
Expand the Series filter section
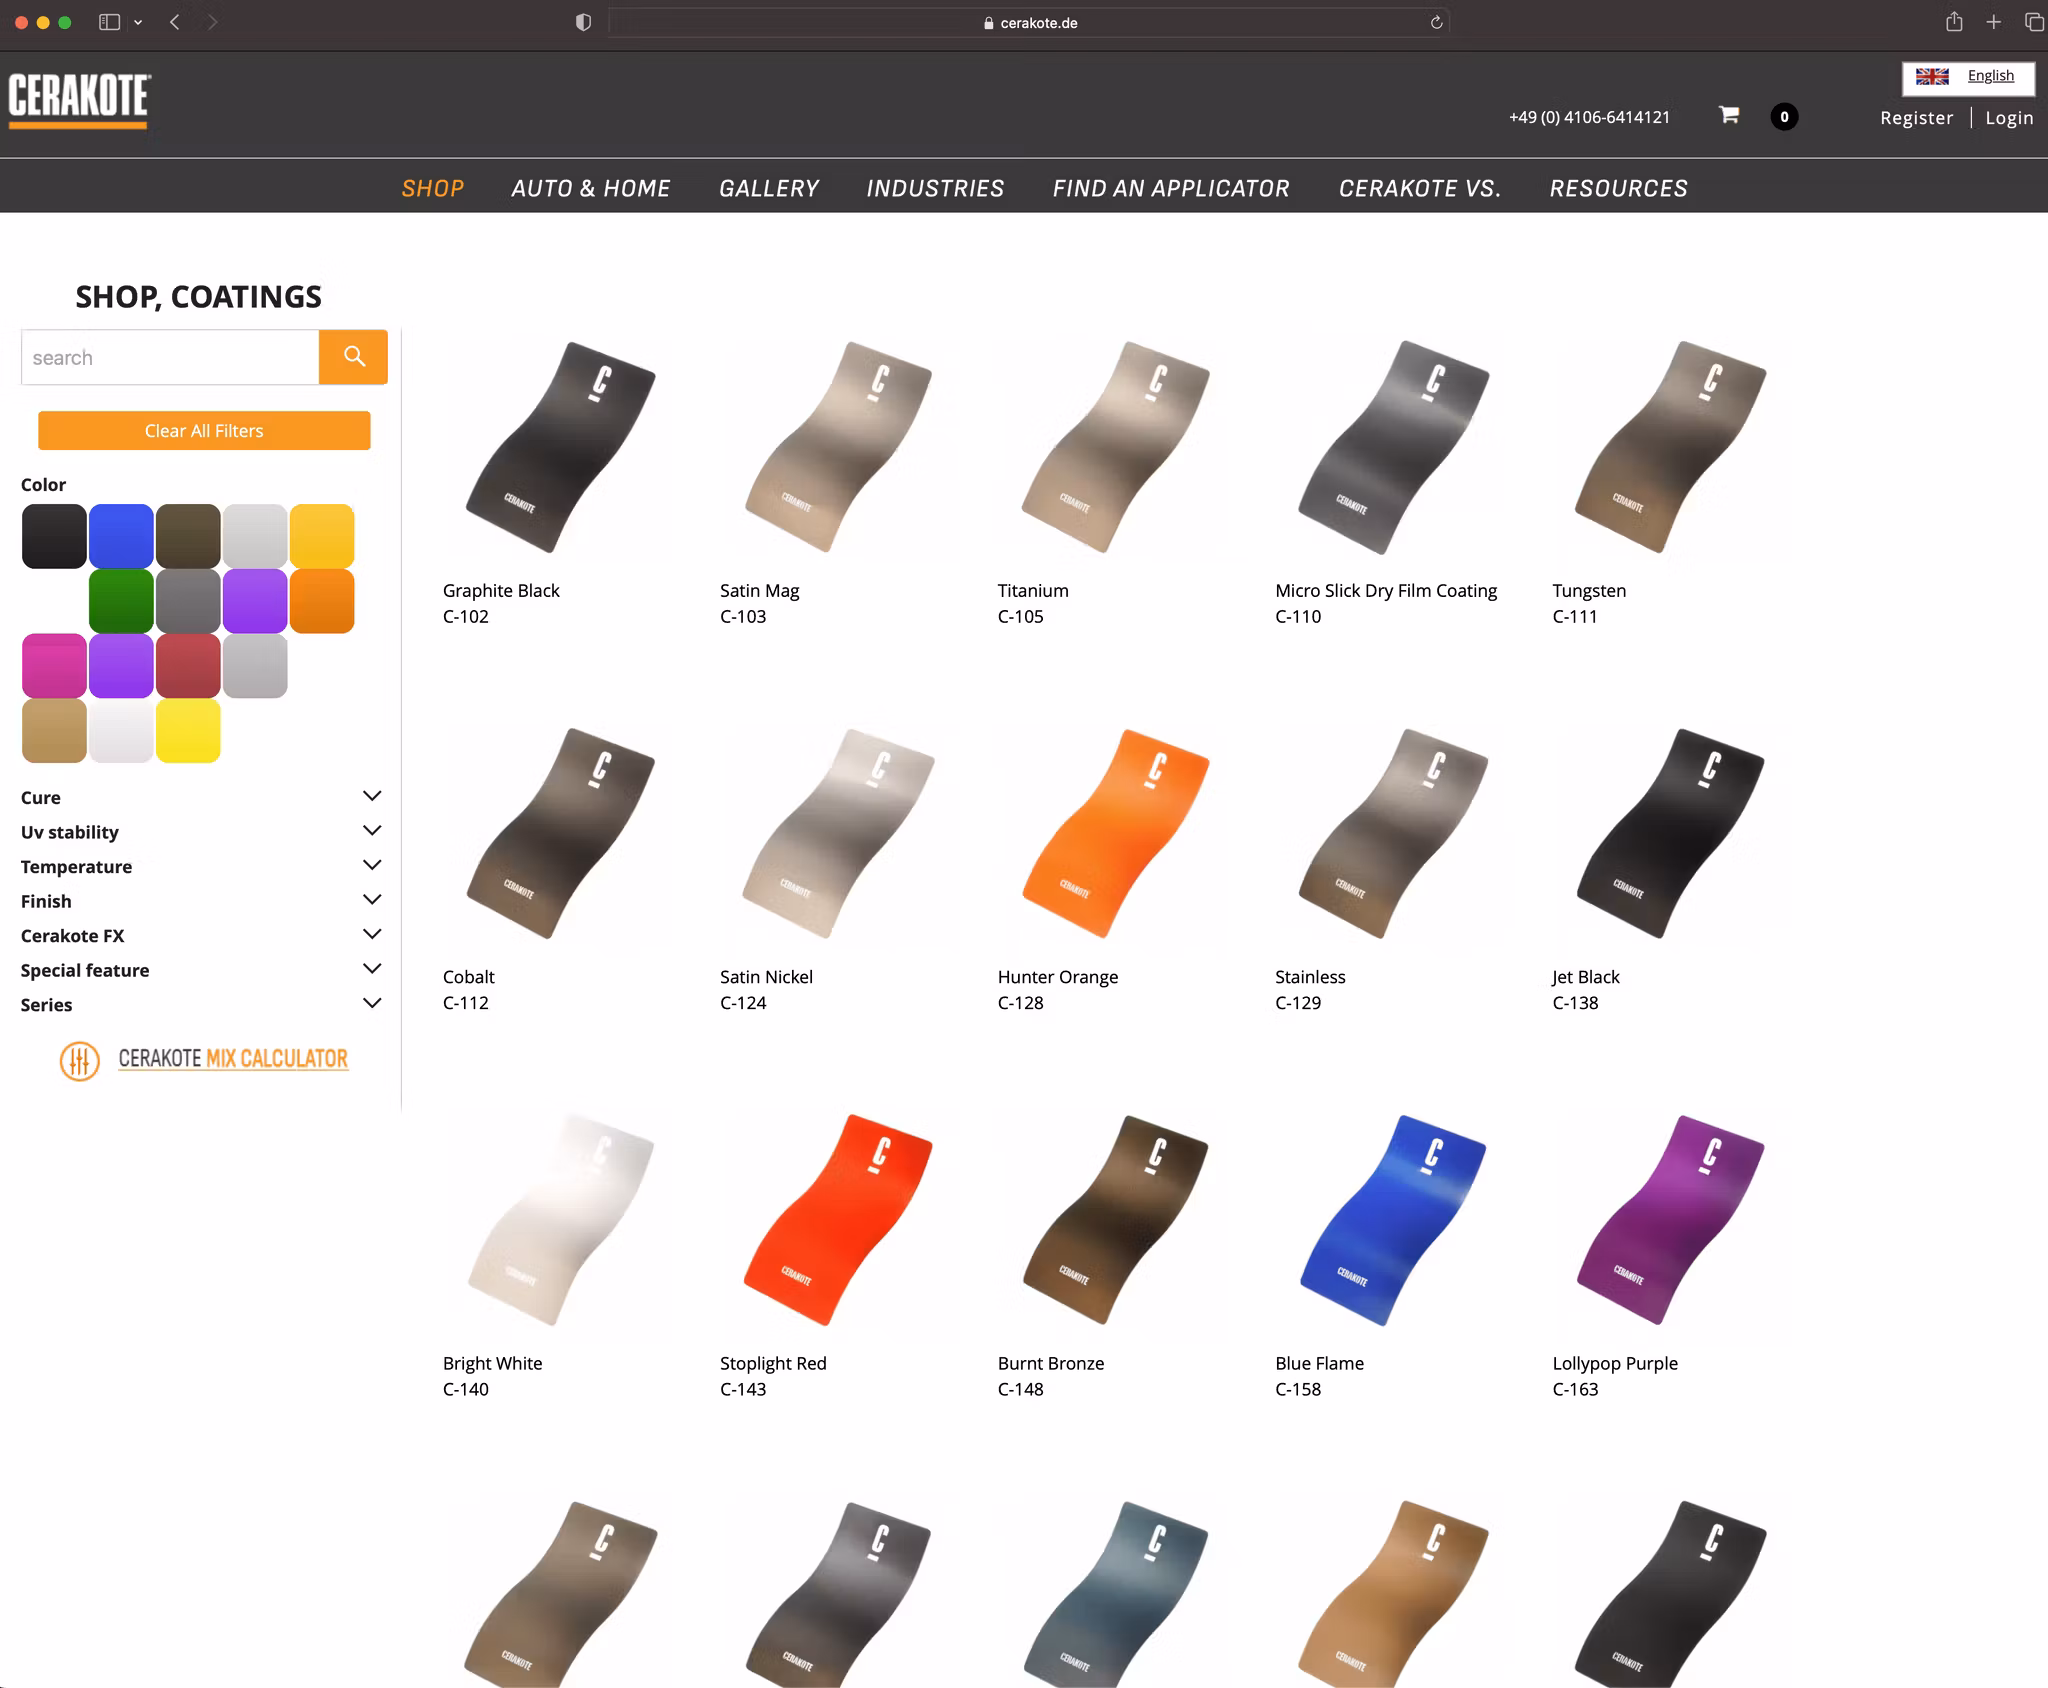click(x=372, y=1003)
